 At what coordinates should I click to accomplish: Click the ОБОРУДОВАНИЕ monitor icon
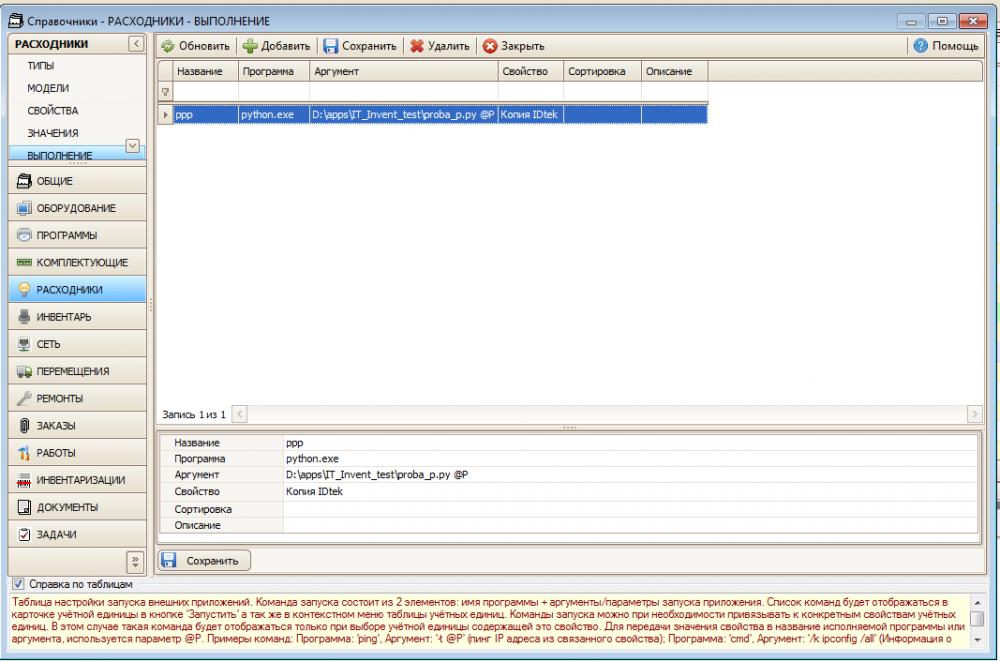pyautogui.click(x=24, y=208)
